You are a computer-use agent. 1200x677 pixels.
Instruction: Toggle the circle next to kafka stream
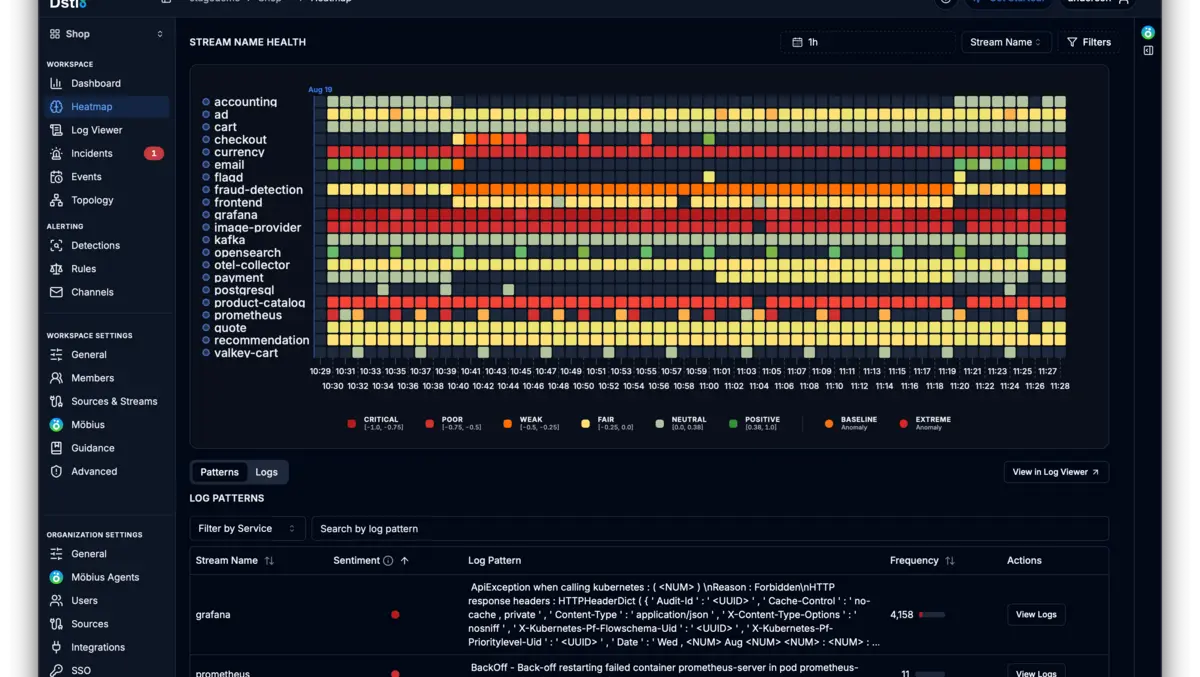tap(206, 240)
